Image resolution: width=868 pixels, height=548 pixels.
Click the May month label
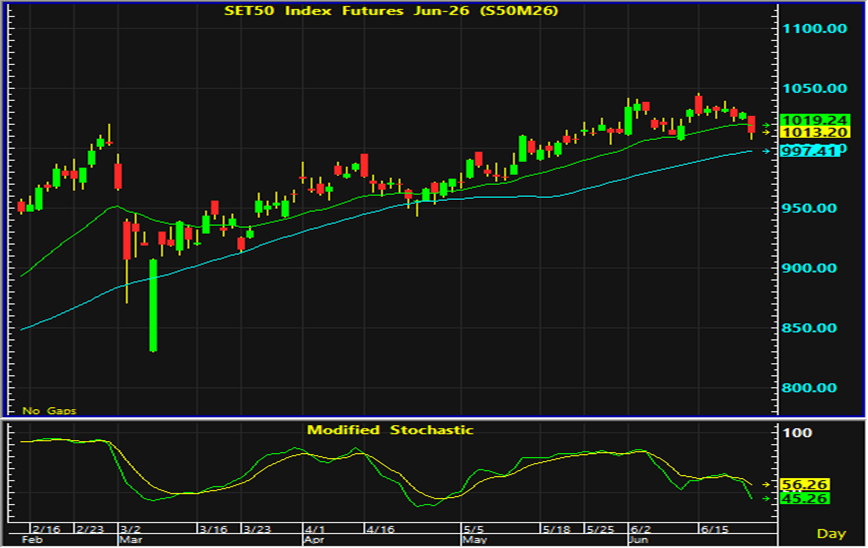coord(474,540)
